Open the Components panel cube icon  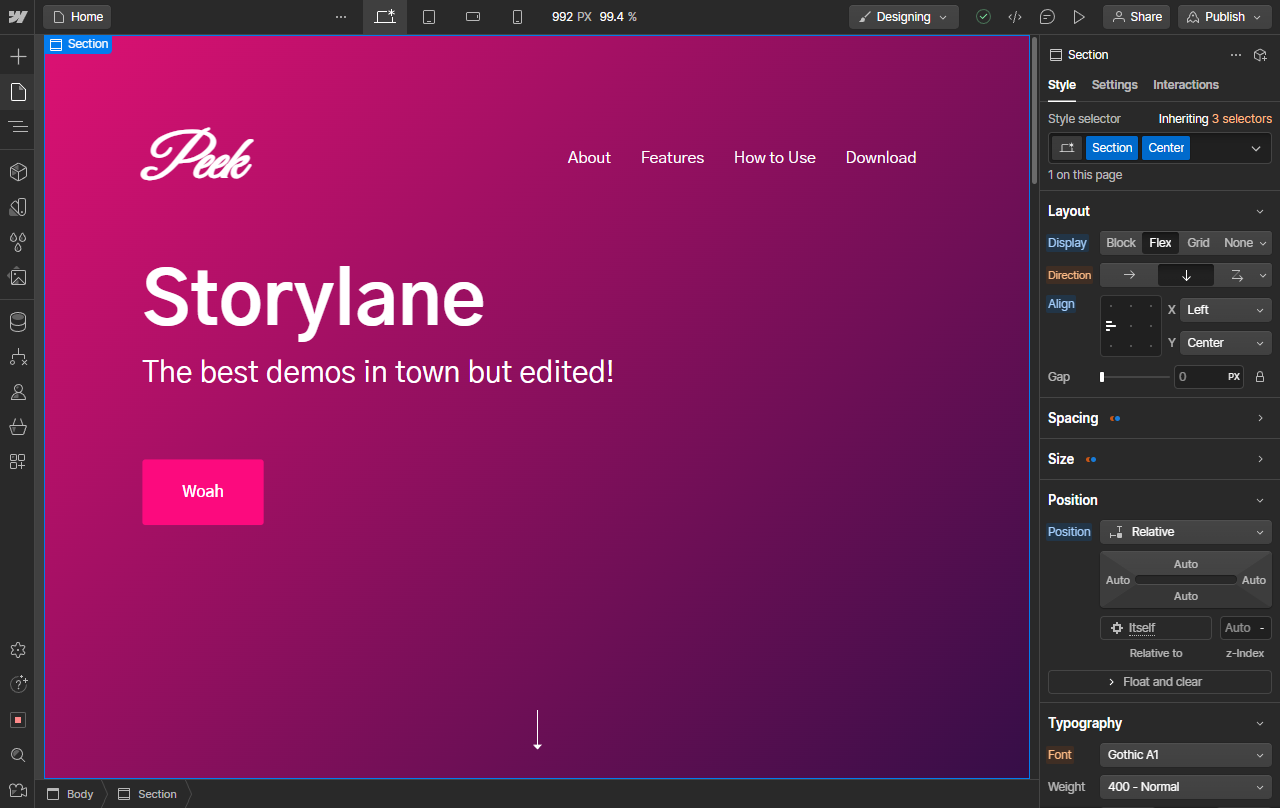pyautogui.click(x=17, y=172)
